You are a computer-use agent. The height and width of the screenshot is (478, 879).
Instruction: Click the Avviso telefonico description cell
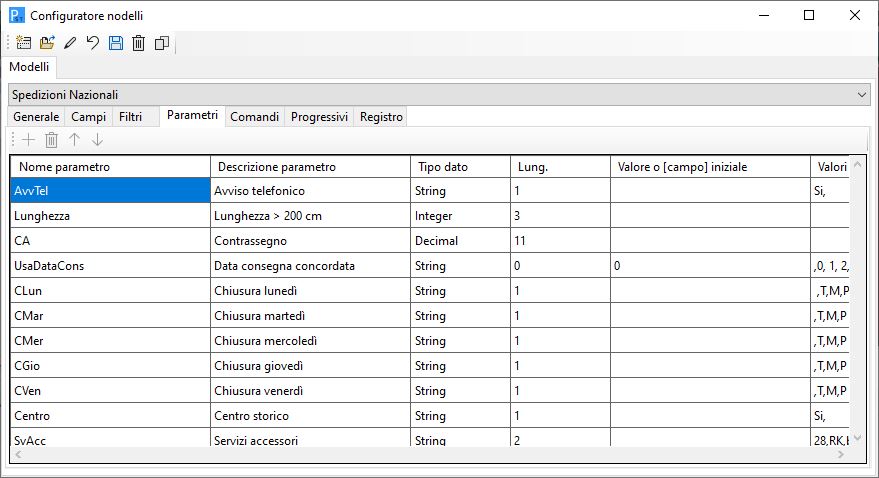point(311,191)
